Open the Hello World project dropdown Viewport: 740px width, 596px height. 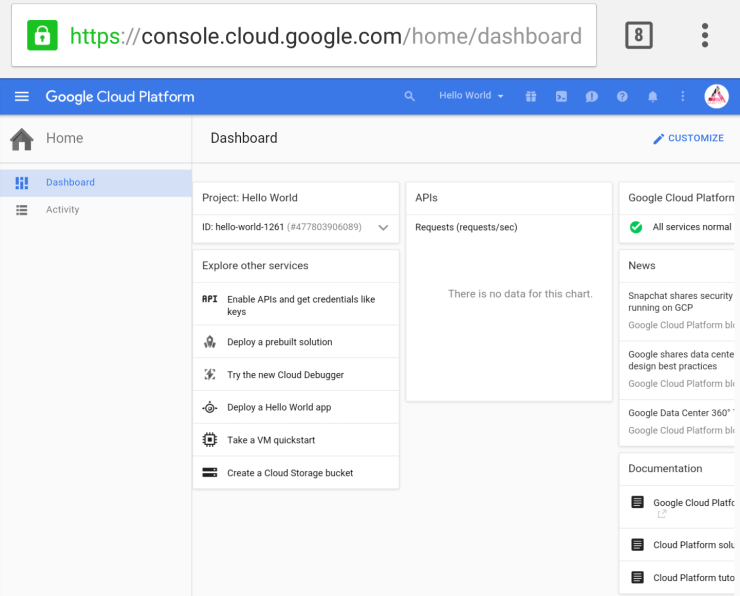click(x=471, y=96)
